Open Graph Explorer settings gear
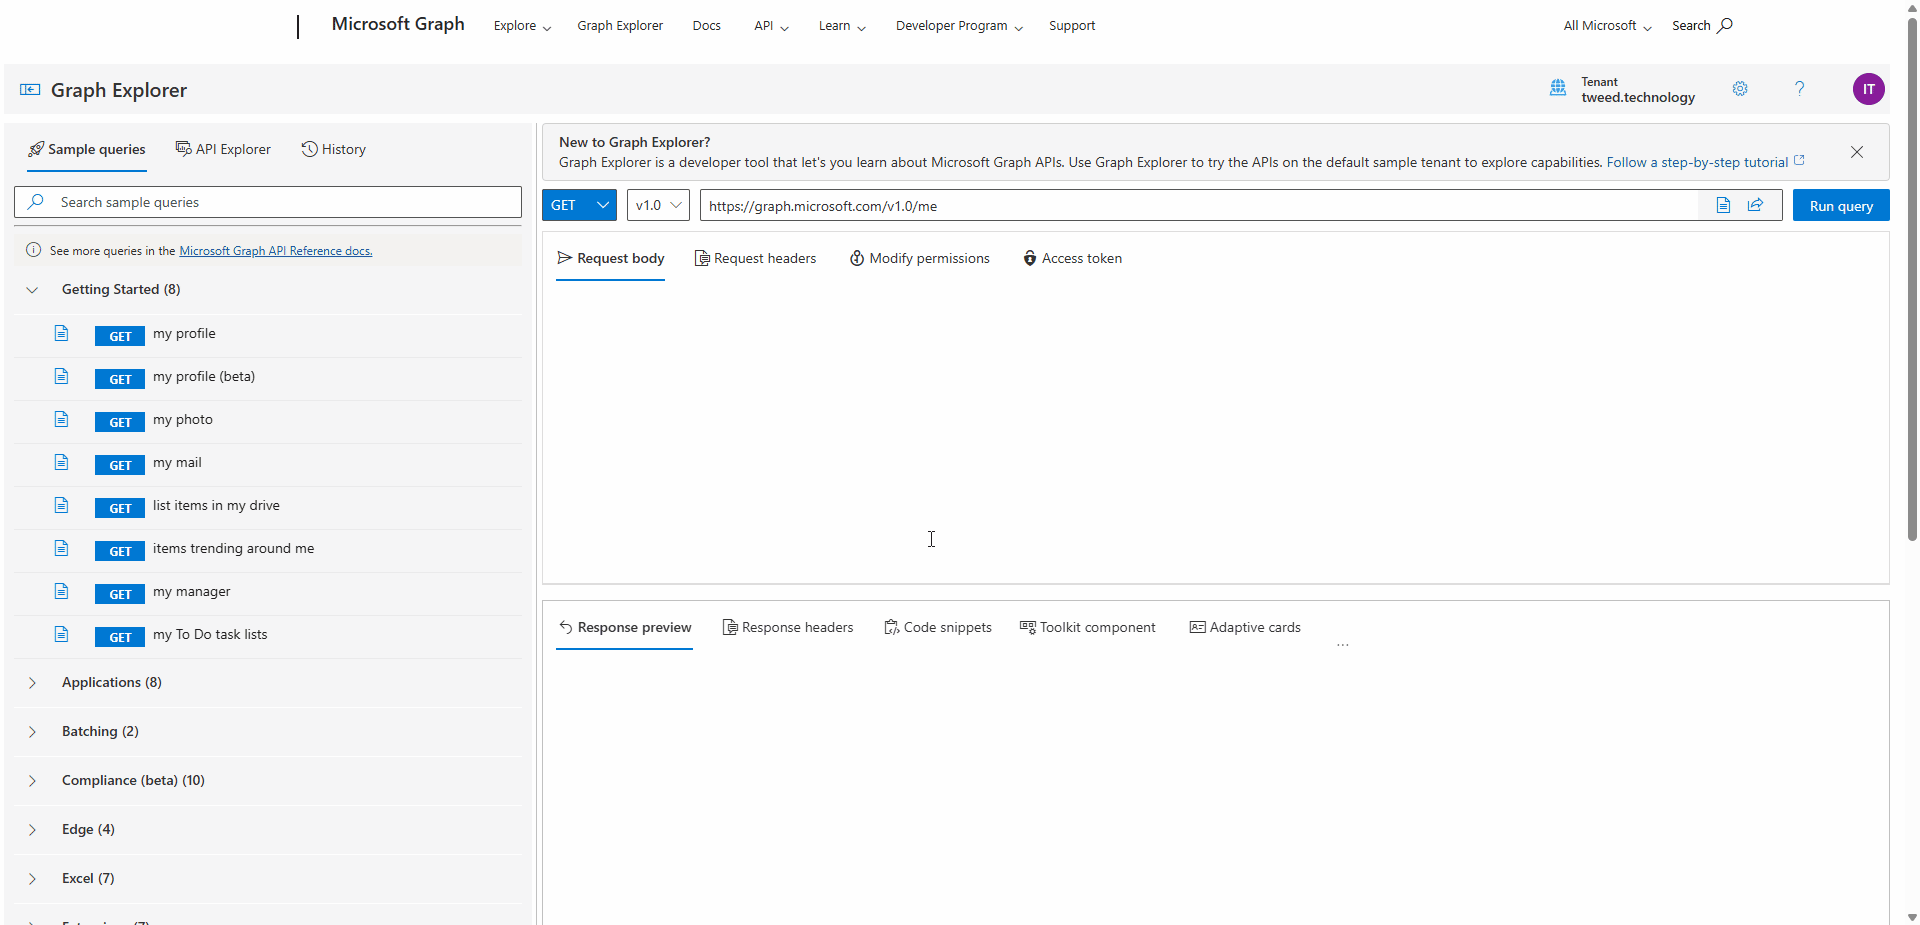The width and height of the screenshot is (1920, 925). tap(1740, 89)
